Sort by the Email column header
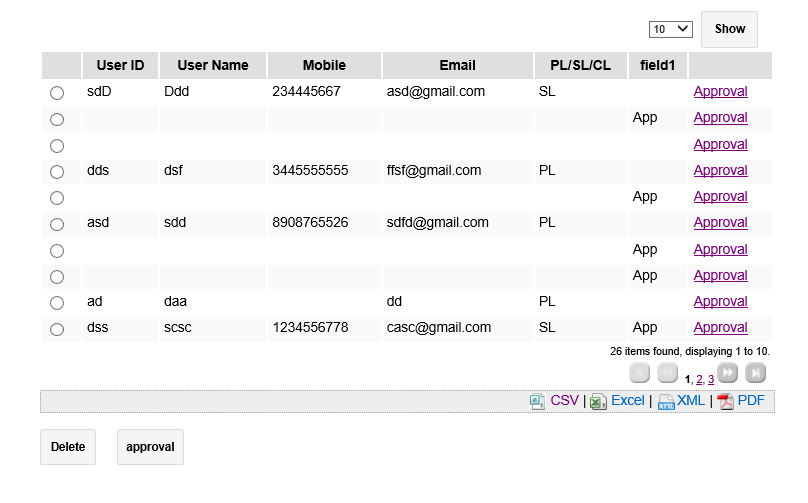Image resolution: width=808 pixels, height=503 pixels. (x=457, y=65)
